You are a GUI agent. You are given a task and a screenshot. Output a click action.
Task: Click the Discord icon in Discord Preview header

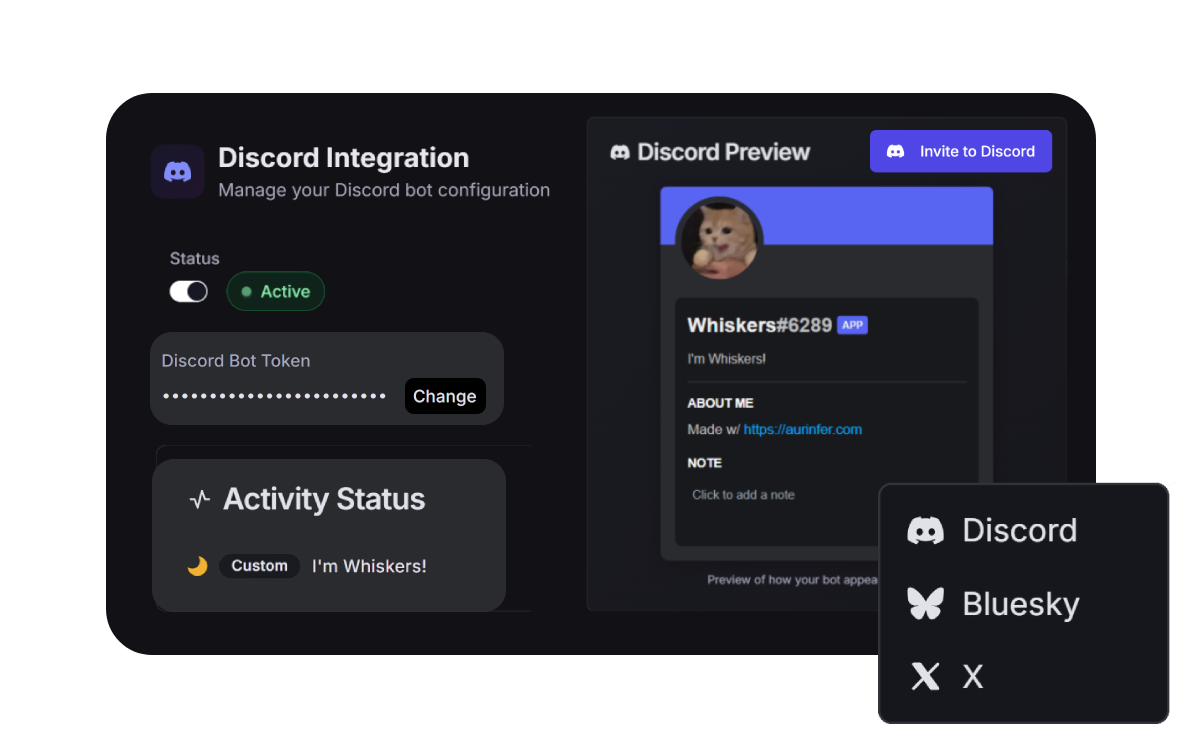click(x=620, y=152)
